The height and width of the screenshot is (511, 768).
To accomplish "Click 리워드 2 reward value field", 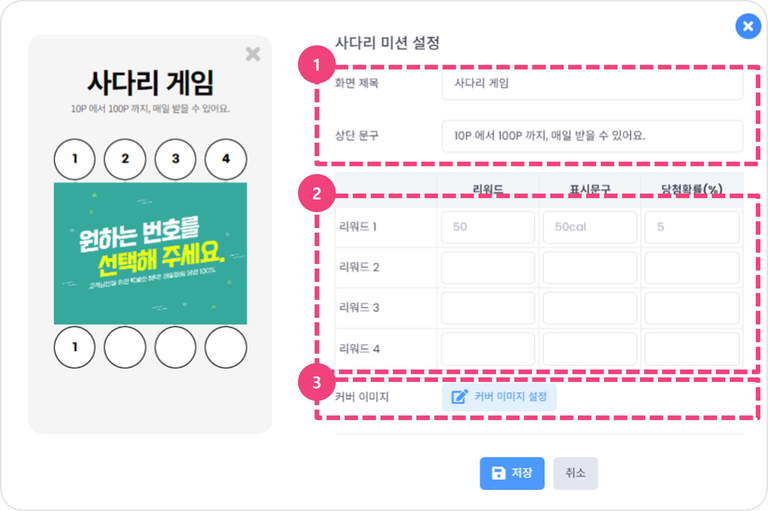I will coord(488,268).
